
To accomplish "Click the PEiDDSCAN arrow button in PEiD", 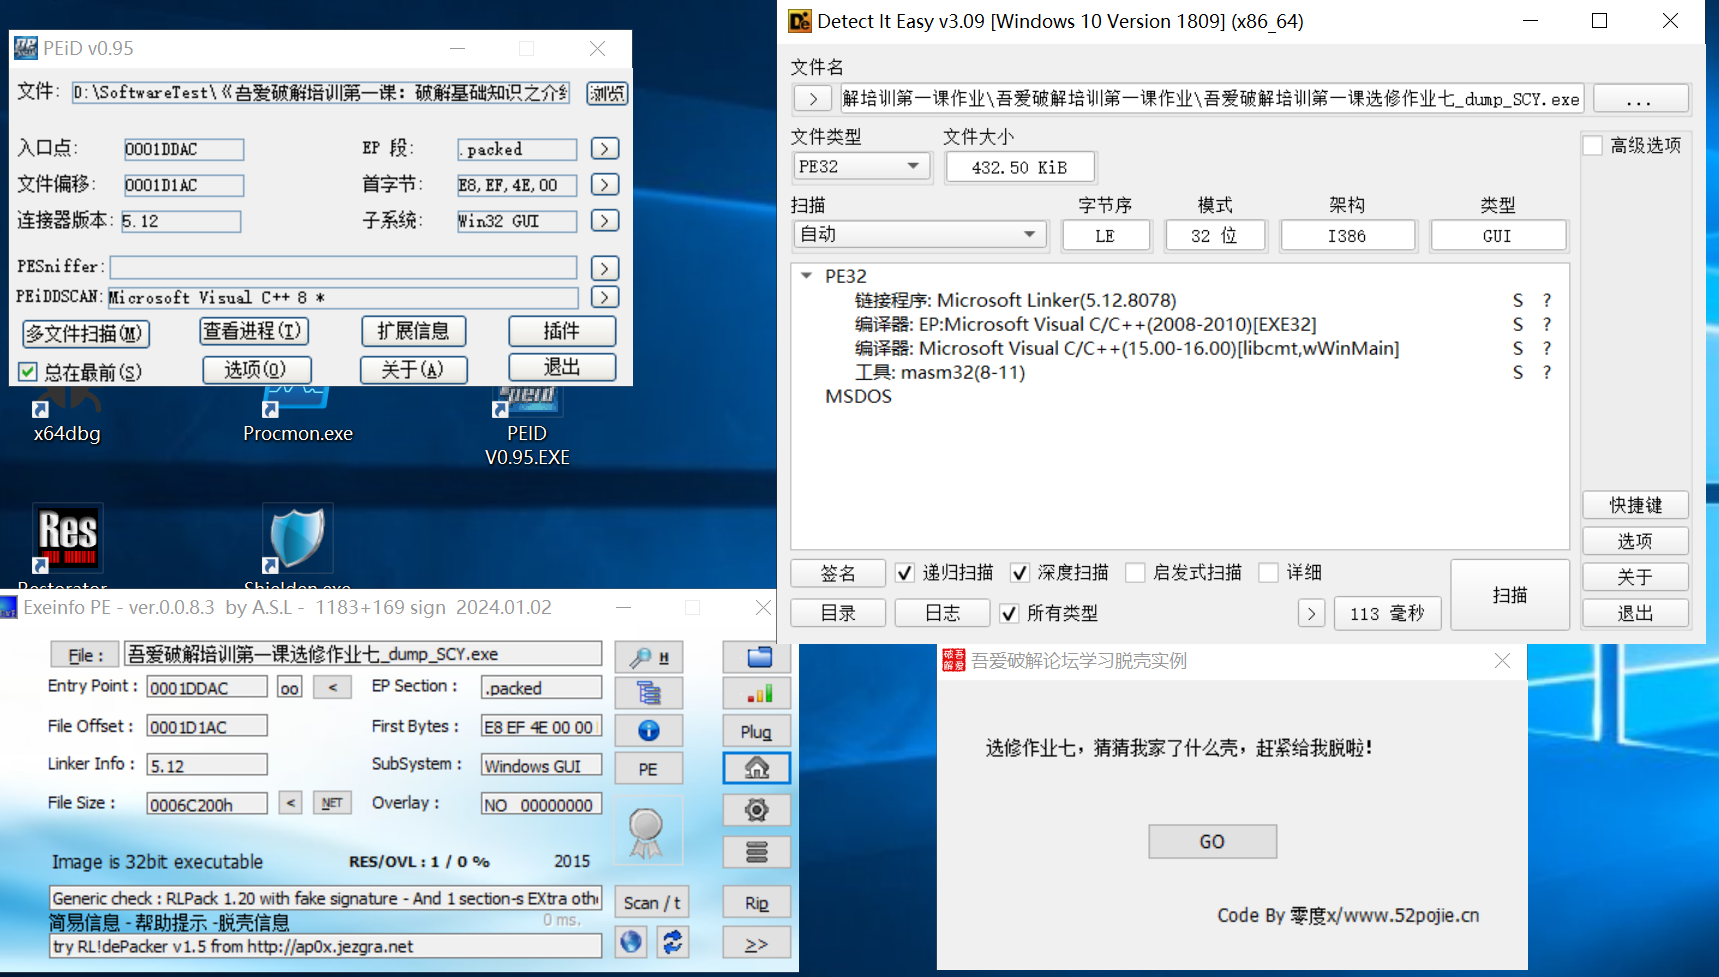I will [604, 296].
